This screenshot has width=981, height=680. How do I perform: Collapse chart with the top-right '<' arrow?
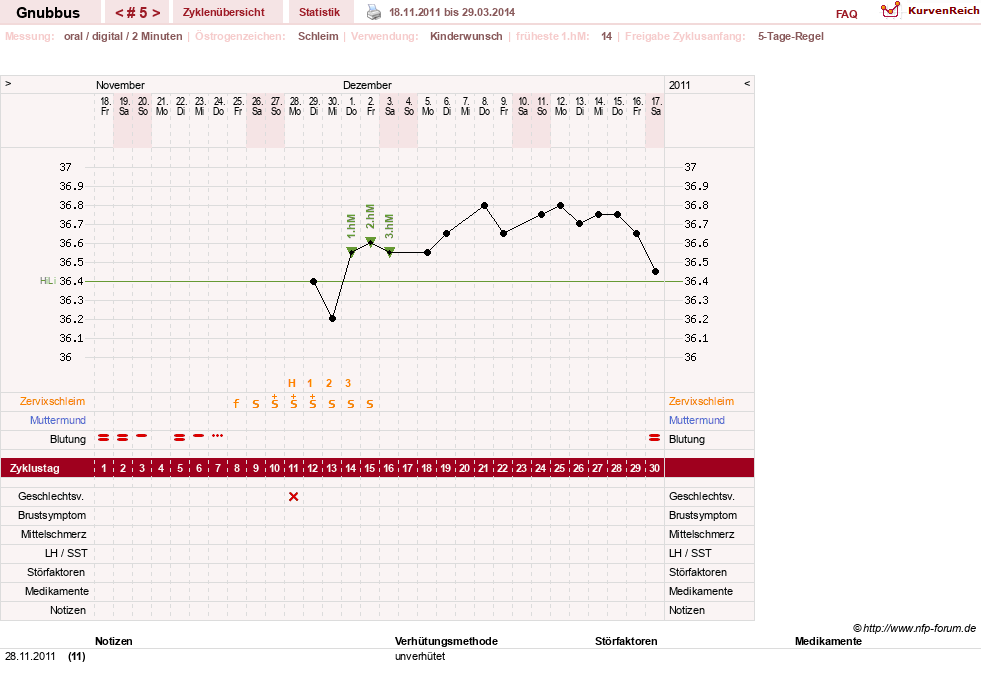(747, 83)
